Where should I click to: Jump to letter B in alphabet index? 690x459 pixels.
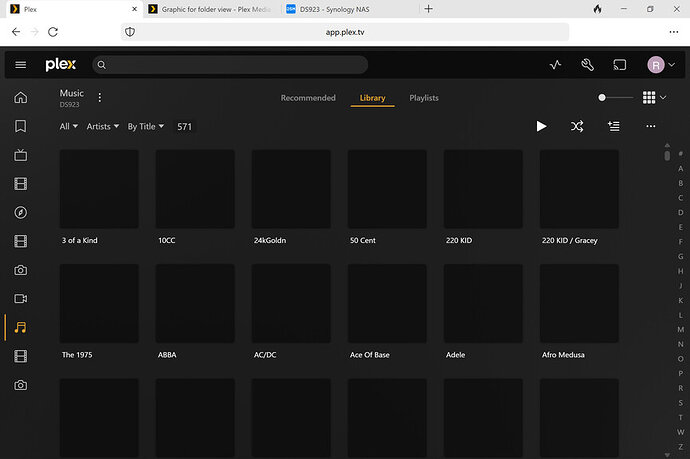680,183
